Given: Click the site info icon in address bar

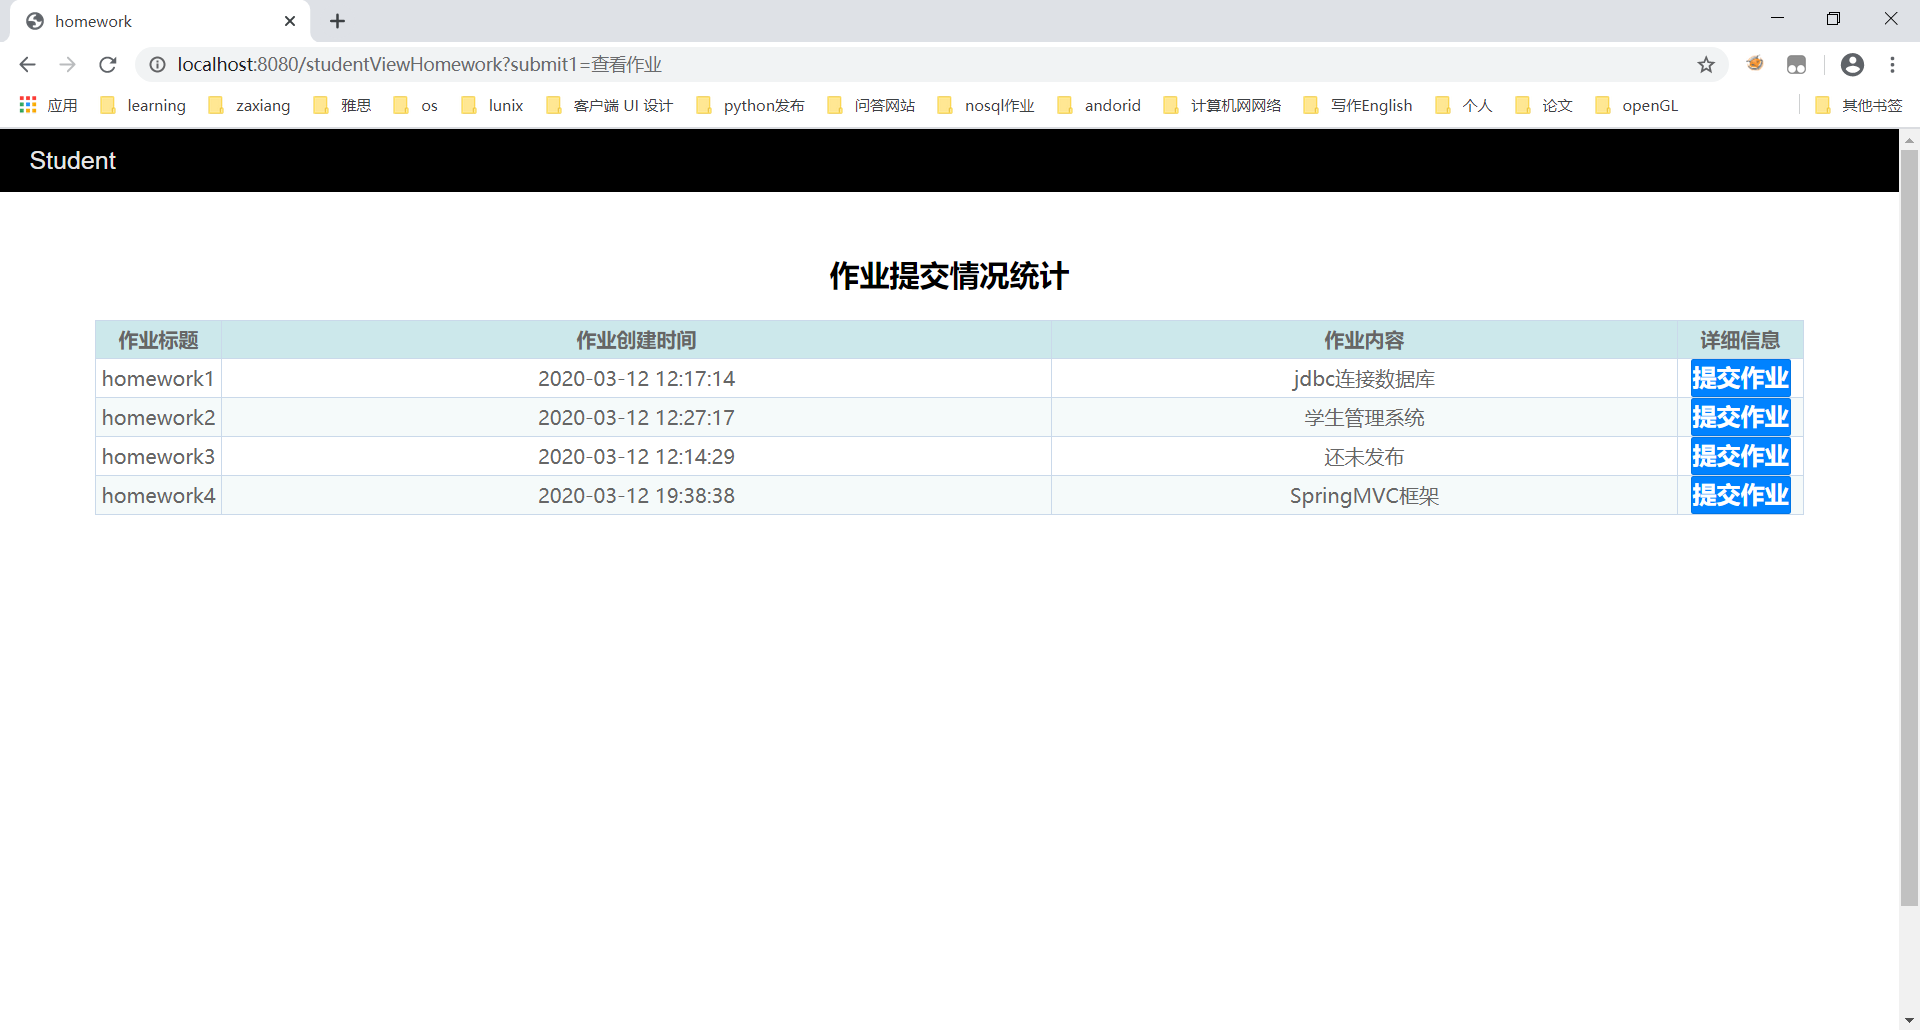Looking at the screenshot, I should pos(157,64).
